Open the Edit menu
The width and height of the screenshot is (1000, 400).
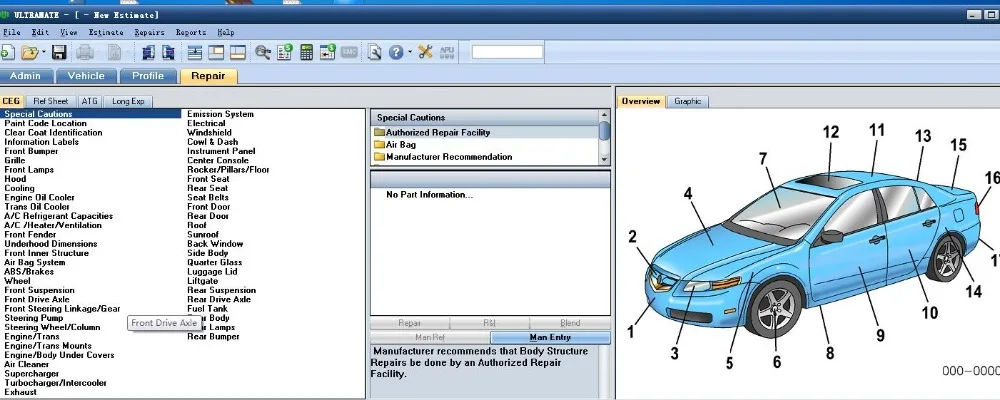40,32
